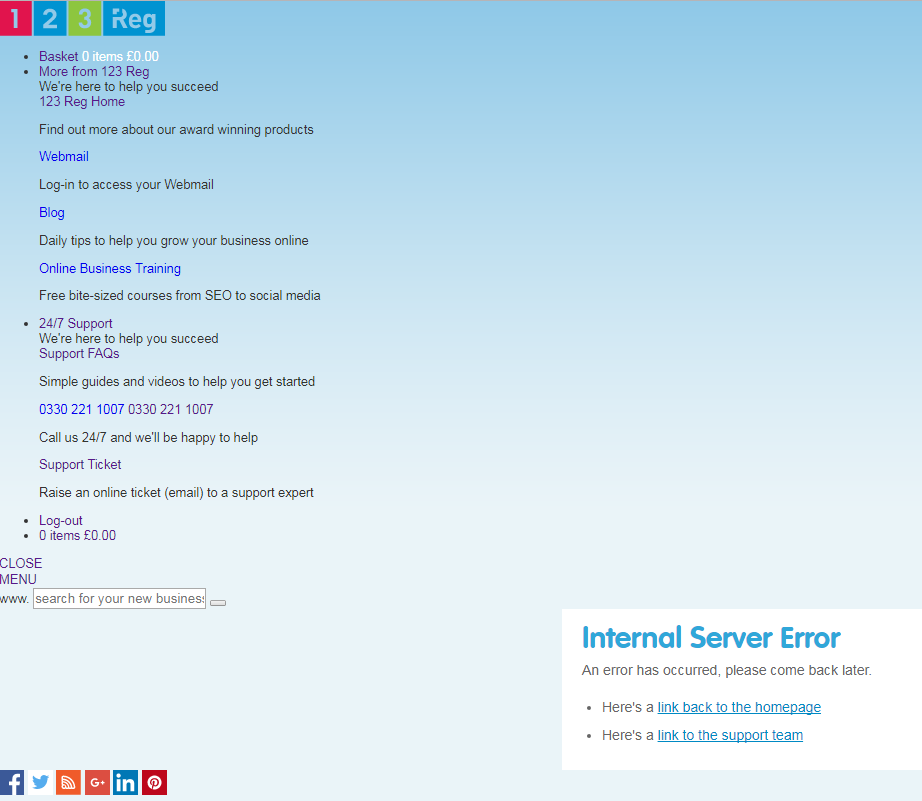Click the Internal Server Error heading
Viewport: 922px width, 801px height.
(x=711, y=638)
